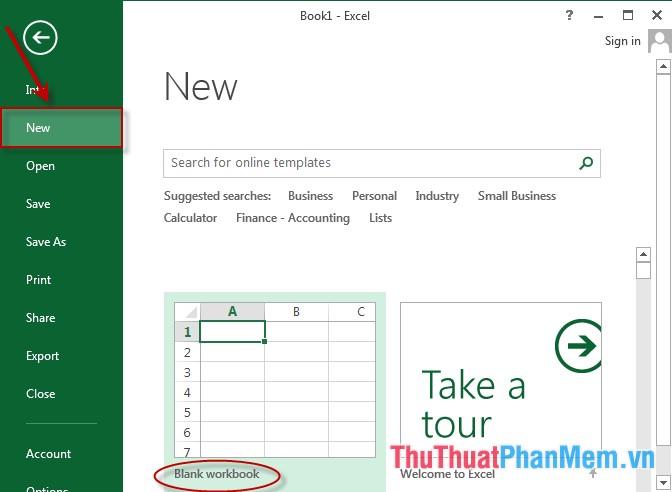Open the Export page
This screenshot has height=492, width=672.
pyautogui.click(x=42, y=356)
